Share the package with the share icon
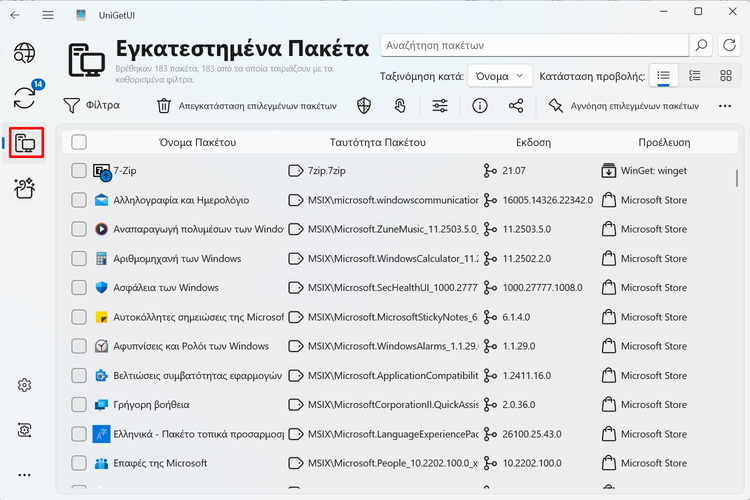This screenshot has height=500, width=750. click(x=516, y=106)
